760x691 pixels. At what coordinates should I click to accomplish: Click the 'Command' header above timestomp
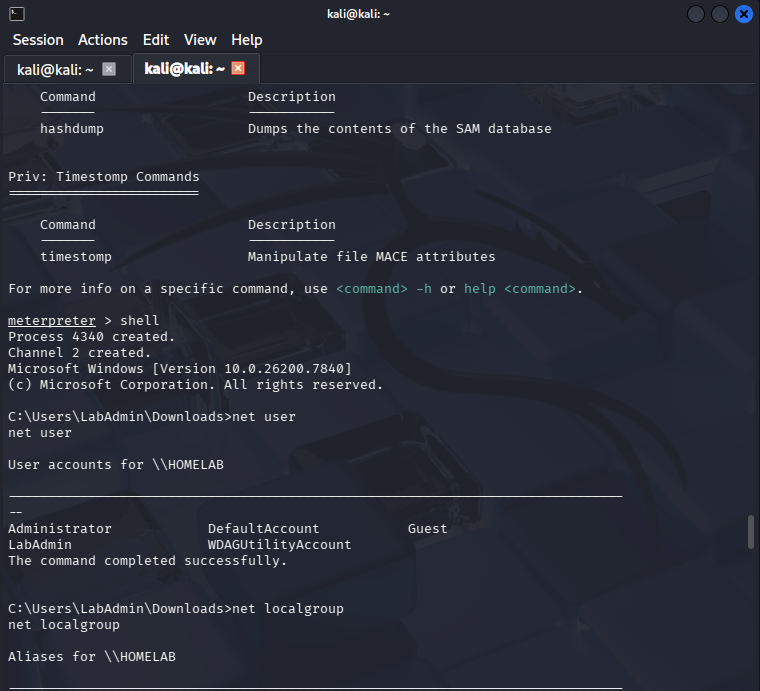point(68,225)
